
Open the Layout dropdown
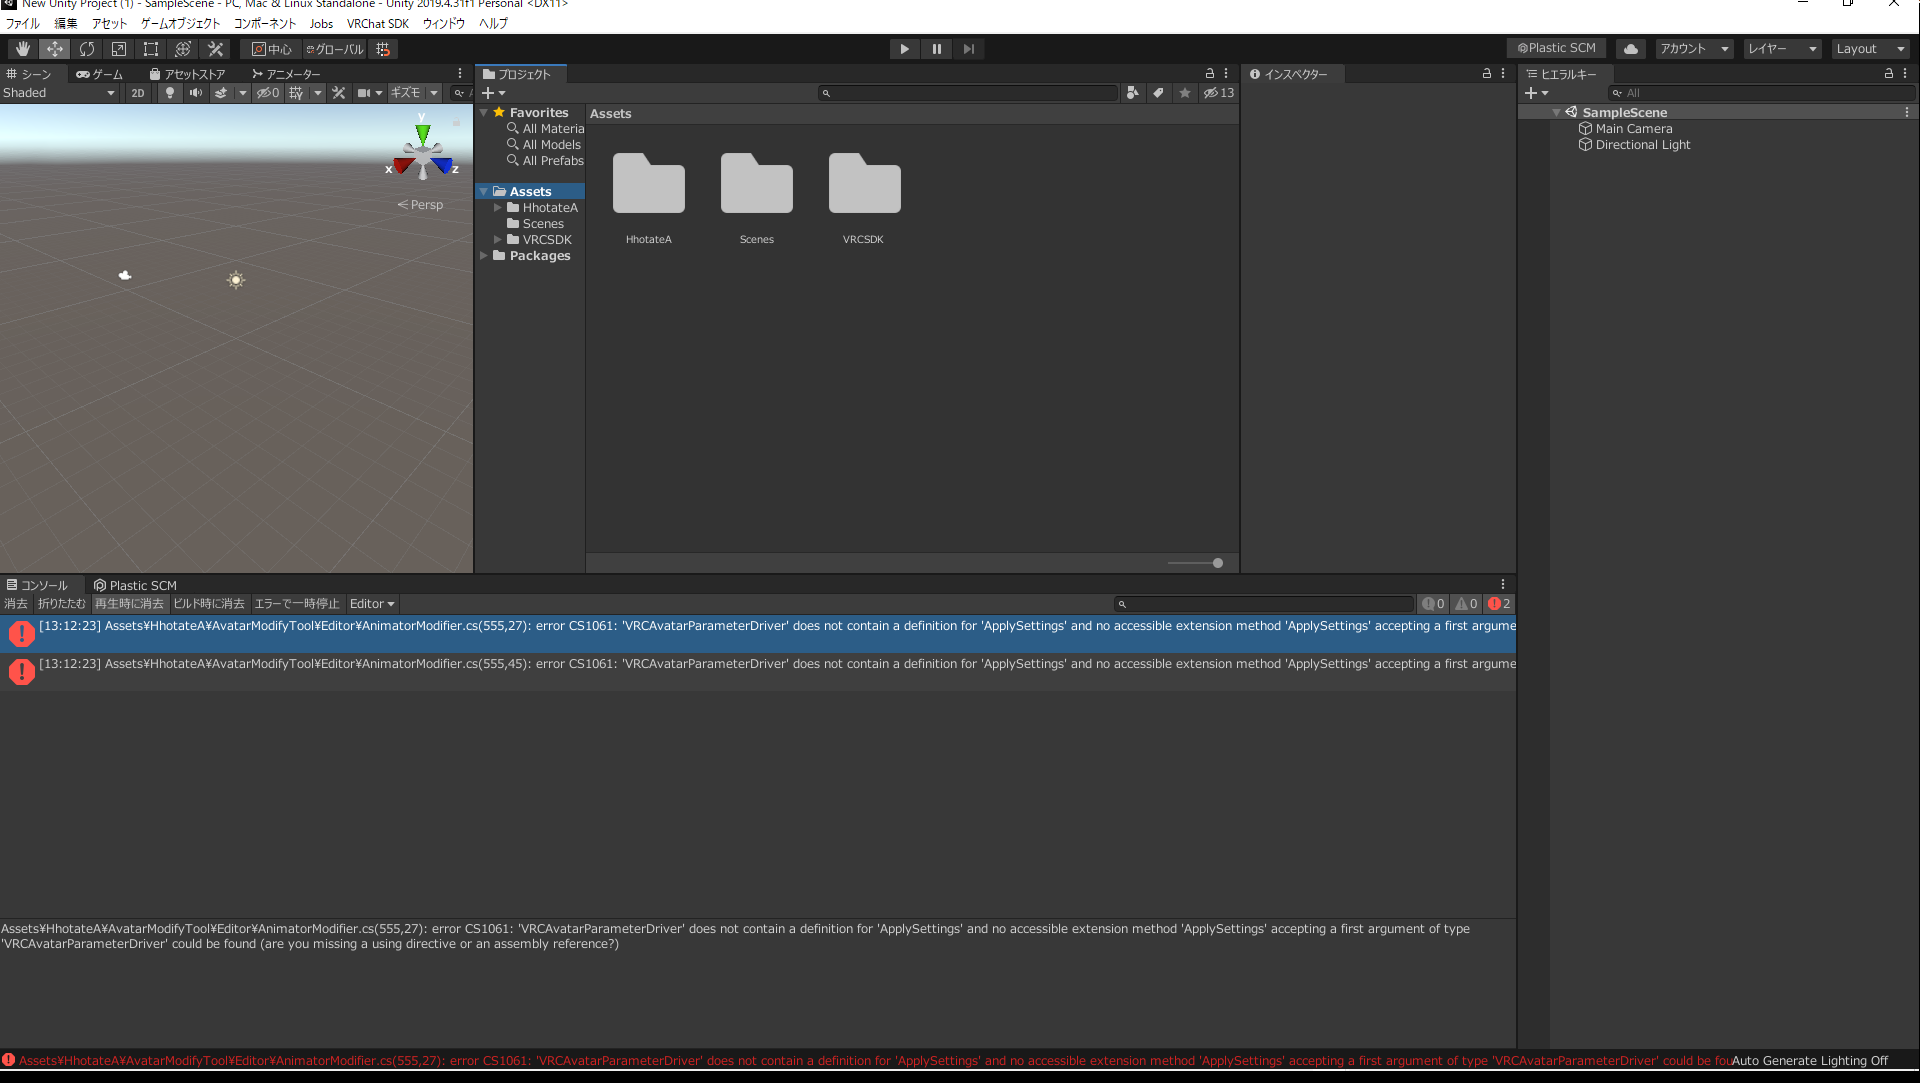[x=1869, y=48]
